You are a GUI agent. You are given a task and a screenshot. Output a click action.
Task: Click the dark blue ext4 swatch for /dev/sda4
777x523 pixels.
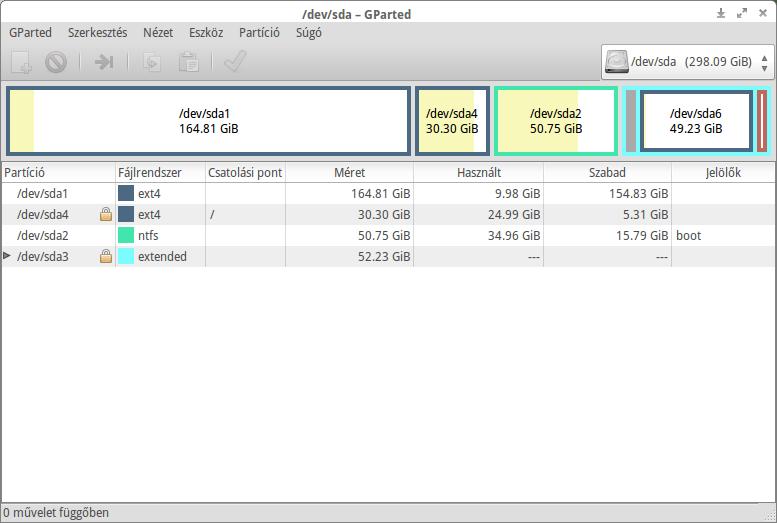click(x=126, y=214)
